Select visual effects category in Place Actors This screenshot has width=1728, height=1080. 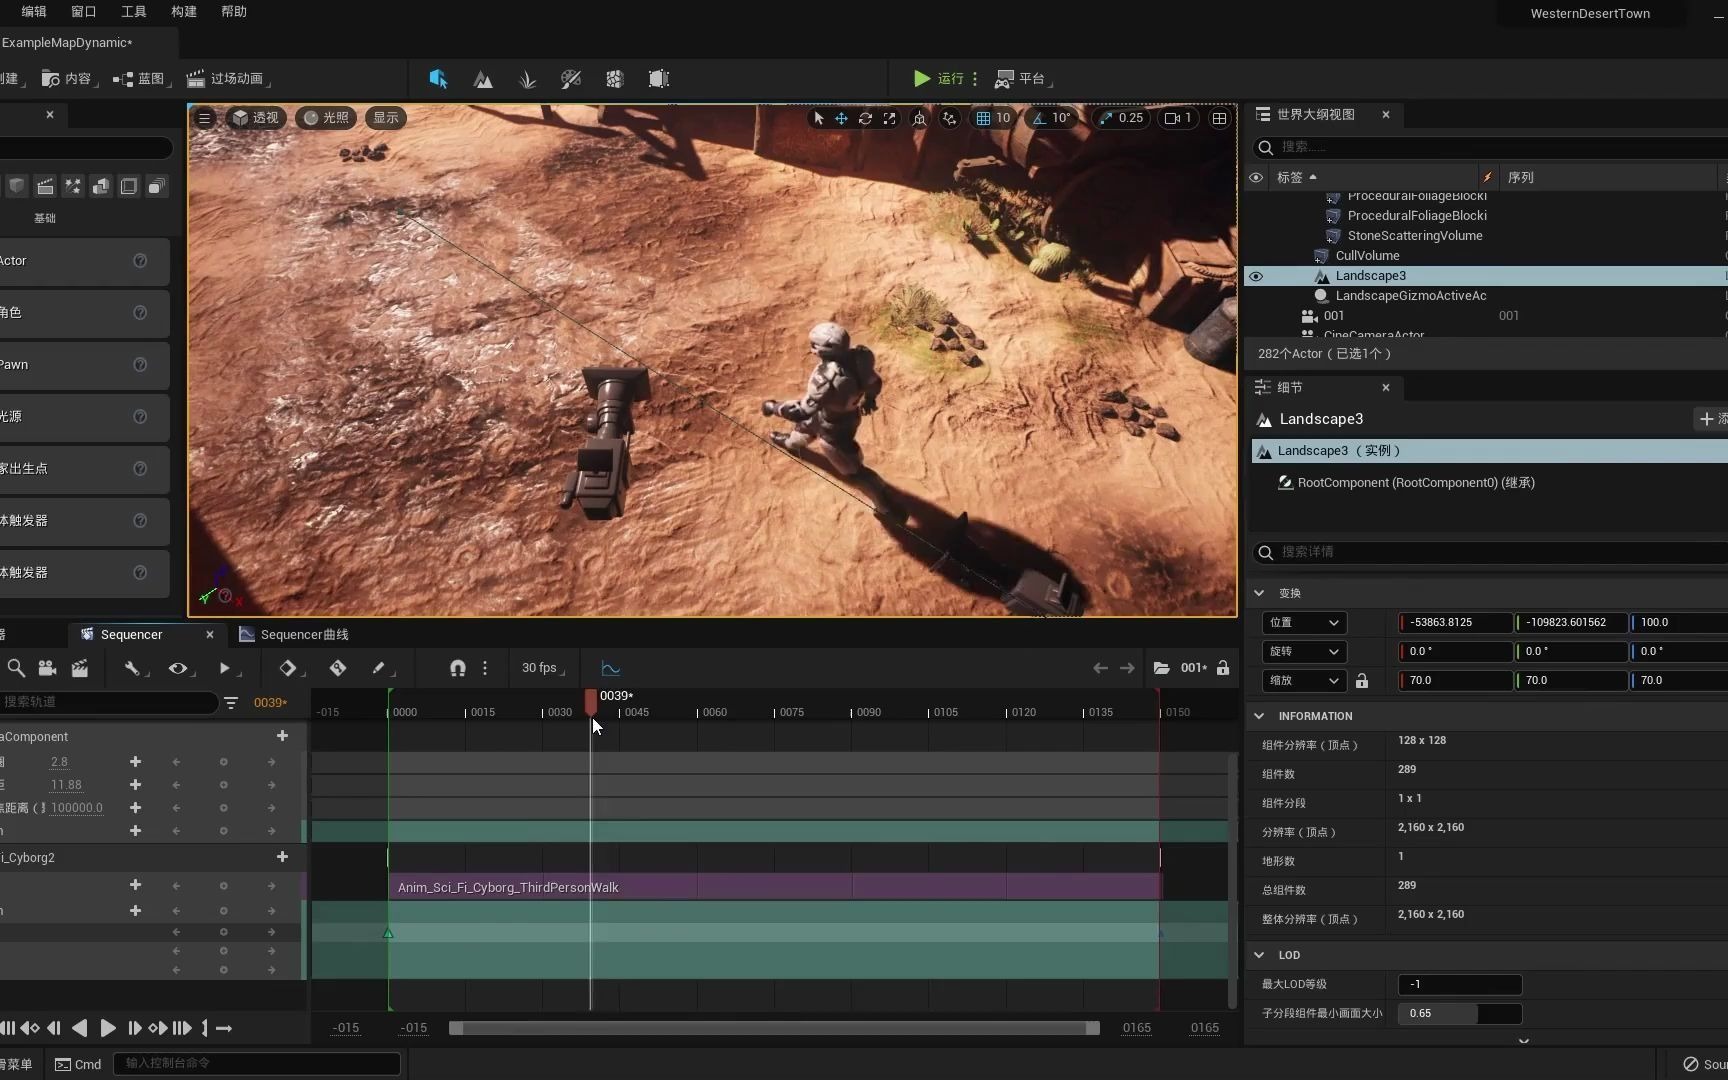pyautogui.click(x=73, y=187)
